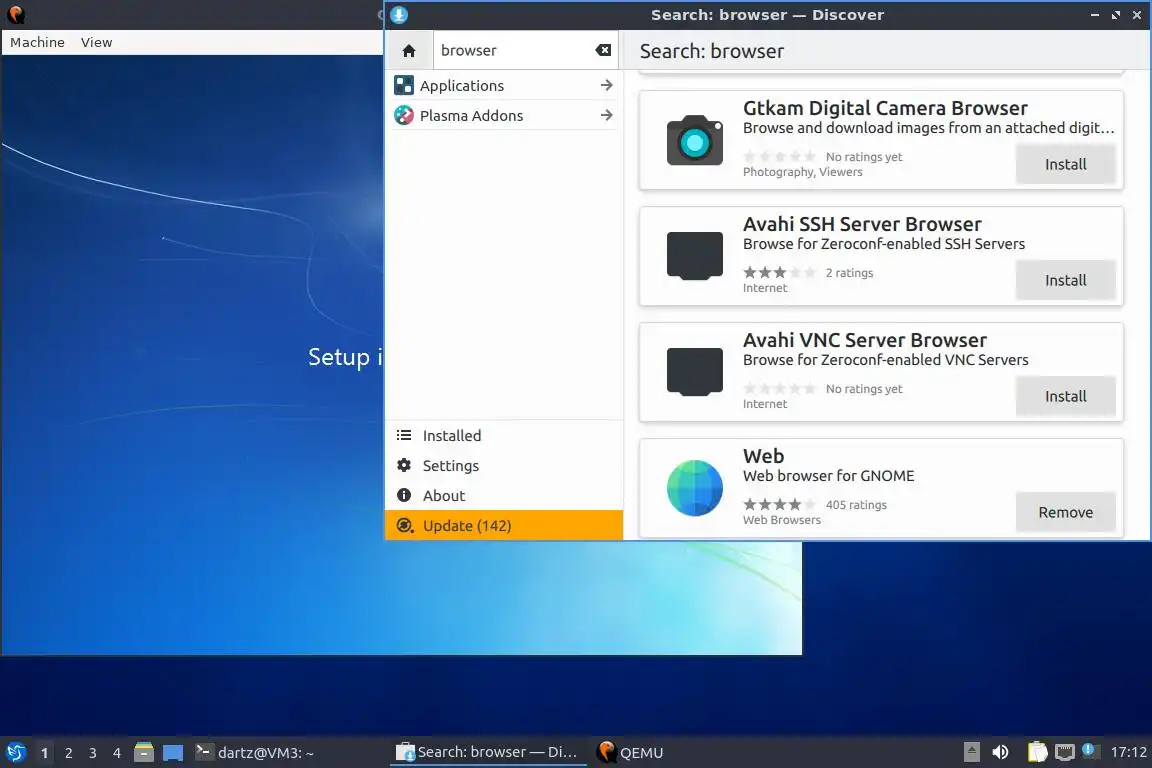Switch to virtual desktop 2
The height and width of the screenshot is (768, 1152).
(68, 753)
